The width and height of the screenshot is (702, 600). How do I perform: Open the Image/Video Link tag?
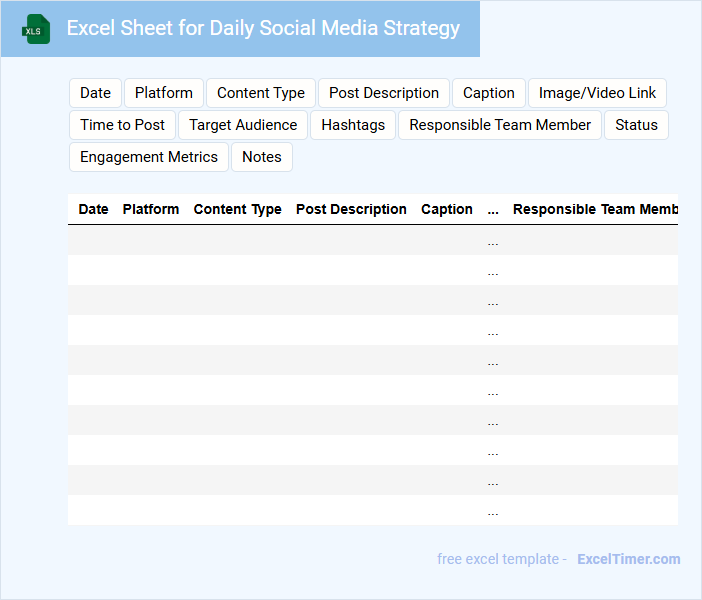[597, 93]
